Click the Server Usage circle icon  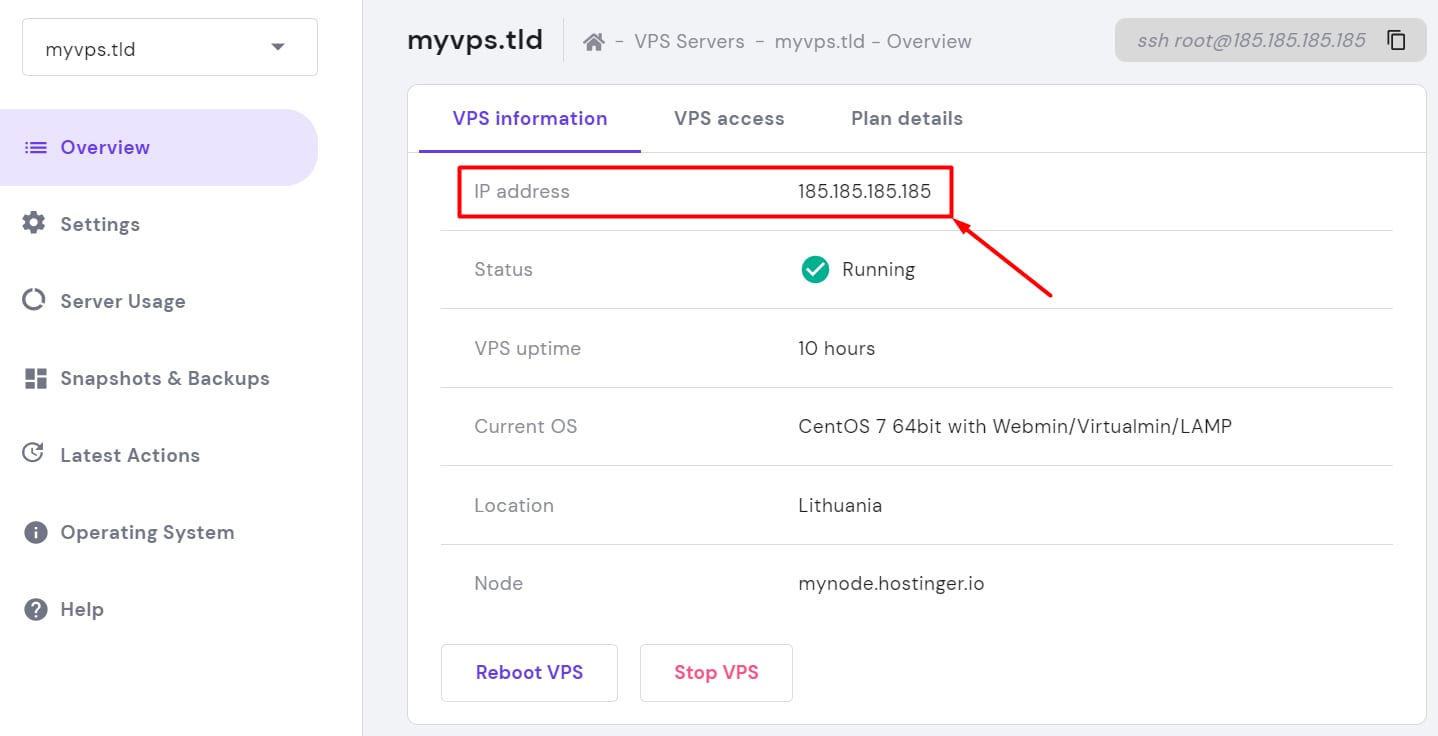point(34,300)
